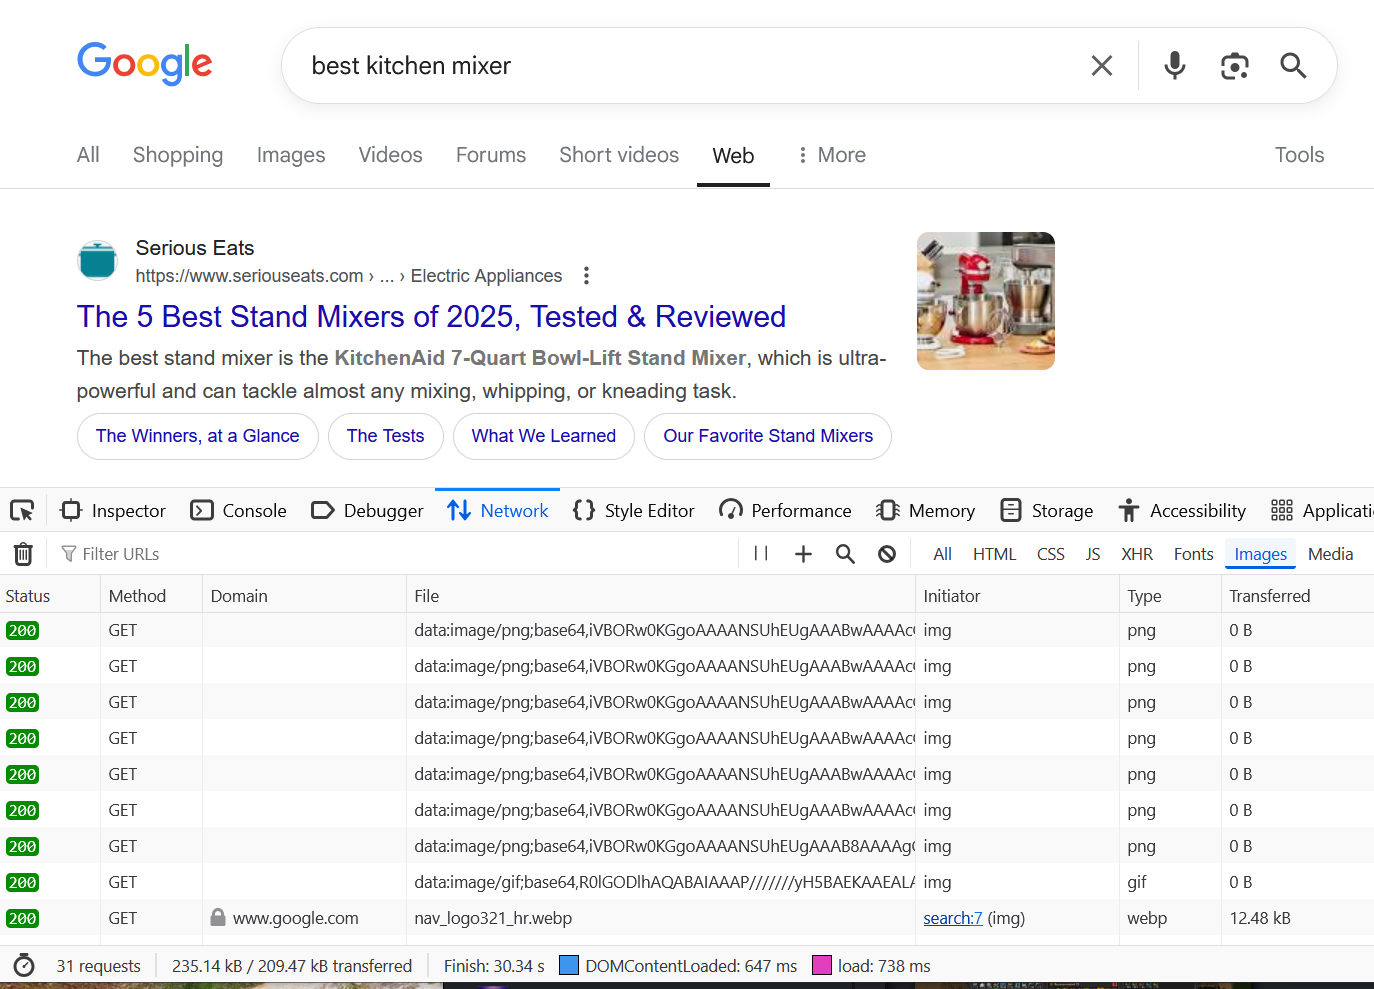Focus the Google search query field
The width and height of the screenshot is (1374, 989).
(x=690, y=66)
